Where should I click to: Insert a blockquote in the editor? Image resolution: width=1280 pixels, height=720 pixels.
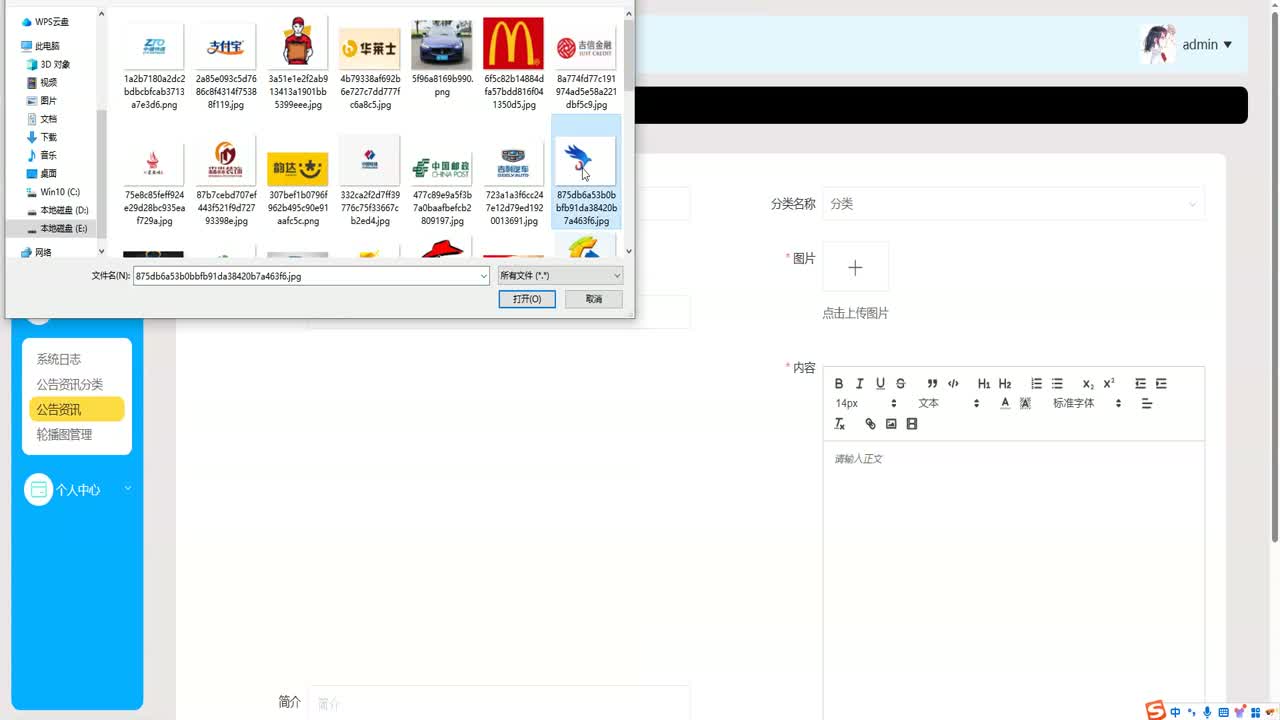[x=932, y=383]
